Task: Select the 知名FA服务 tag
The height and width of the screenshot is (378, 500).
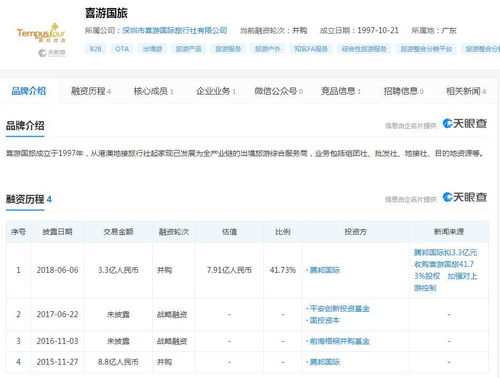Action: (311, 49)
